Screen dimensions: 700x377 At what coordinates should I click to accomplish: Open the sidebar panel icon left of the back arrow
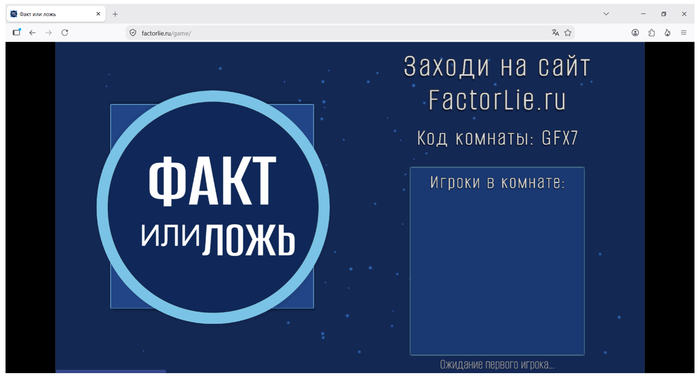click(17, 32)
